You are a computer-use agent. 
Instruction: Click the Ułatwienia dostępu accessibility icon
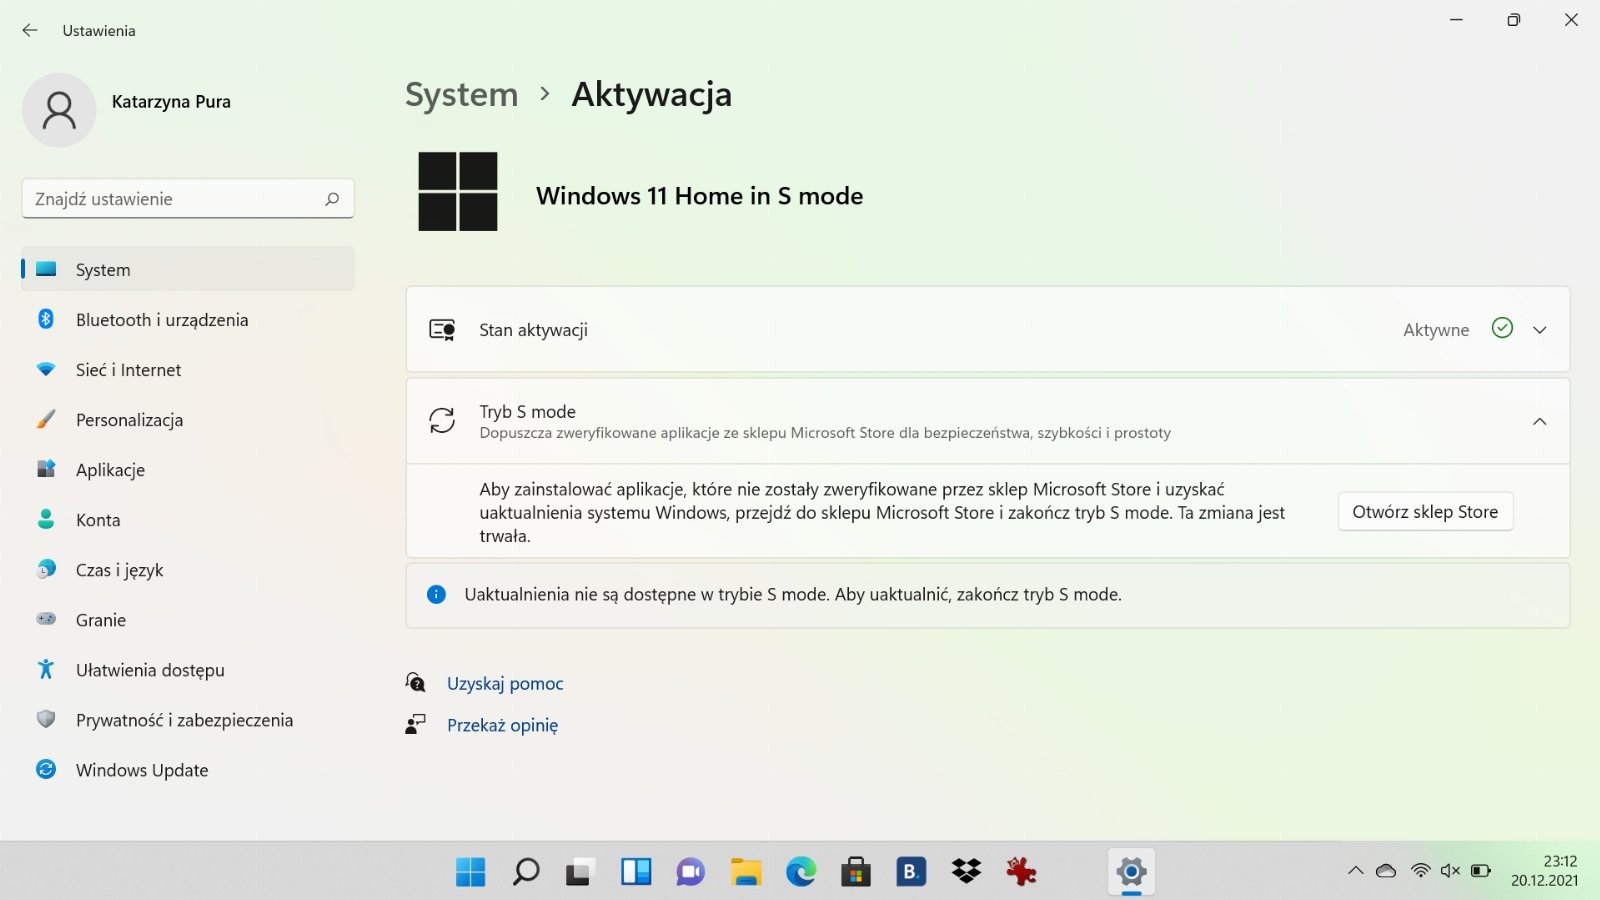point(46,669)
